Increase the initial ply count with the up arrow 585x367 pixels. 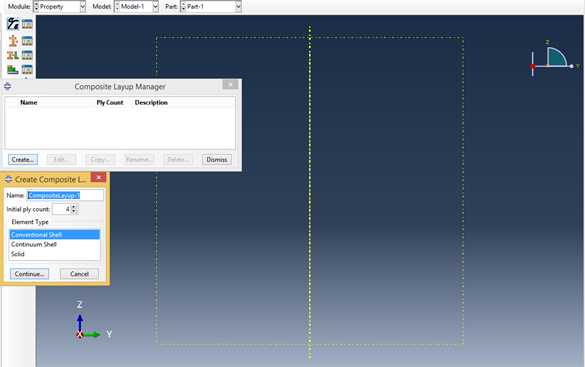click(74, 207)
